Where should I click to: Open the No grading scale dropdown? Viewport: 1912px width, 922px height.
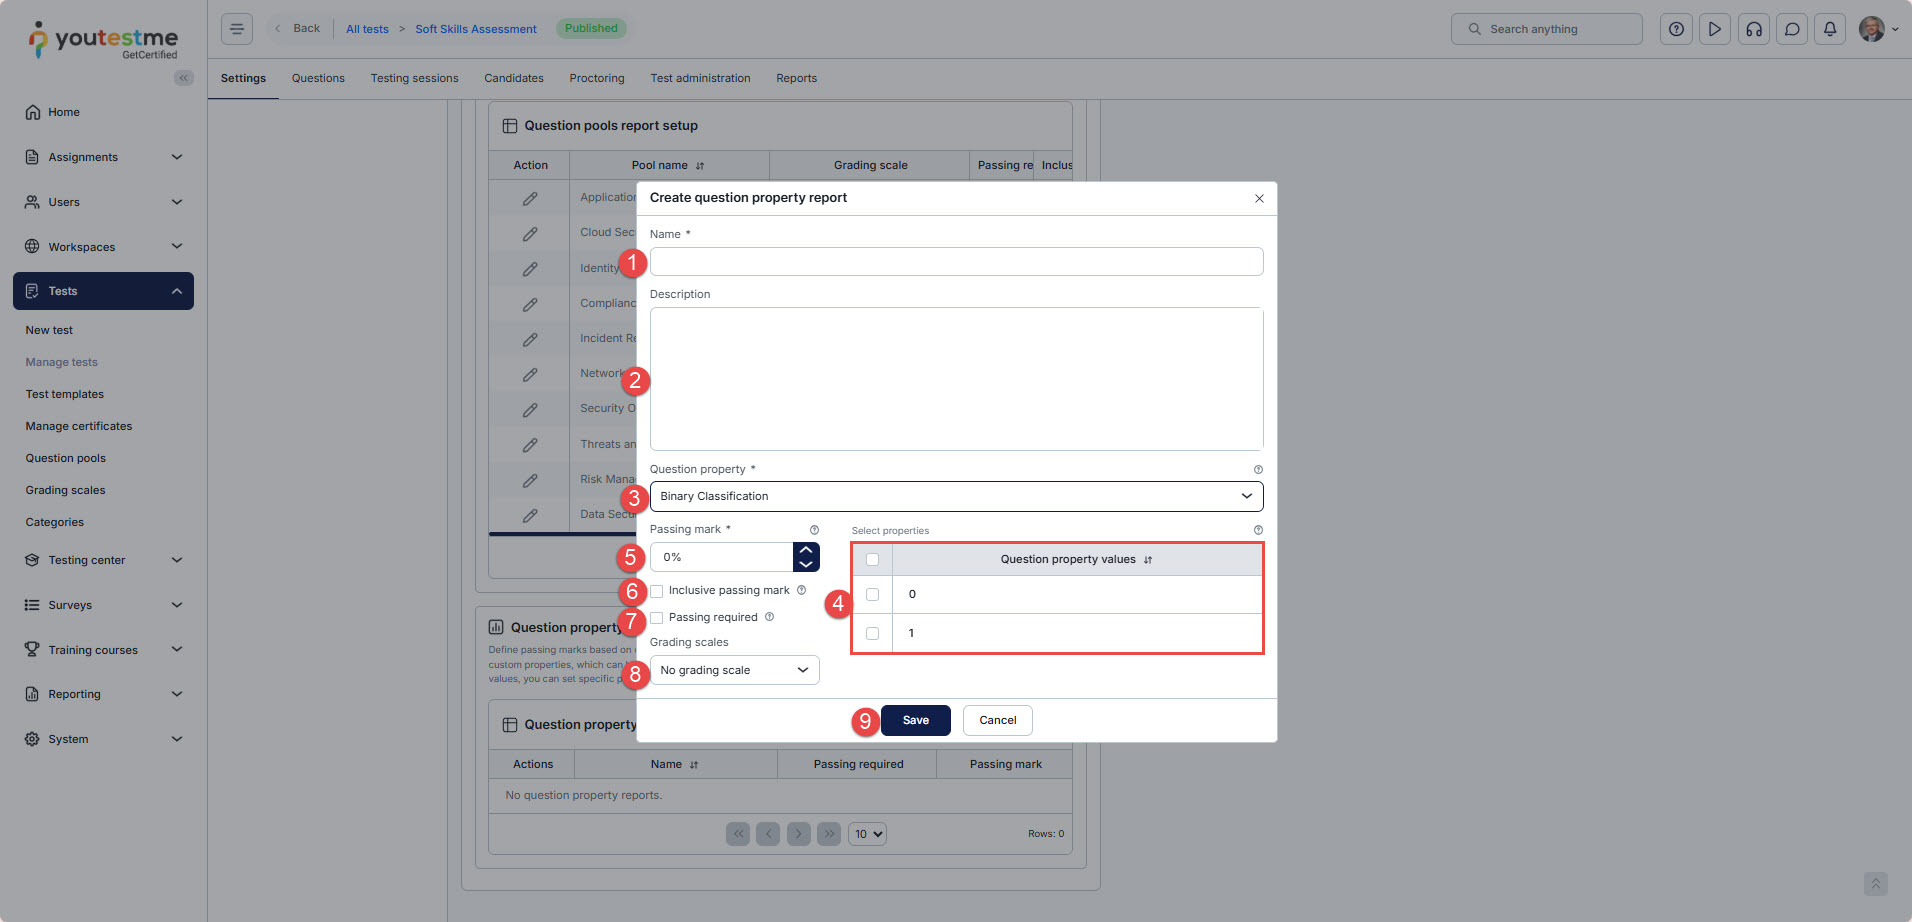734,670
